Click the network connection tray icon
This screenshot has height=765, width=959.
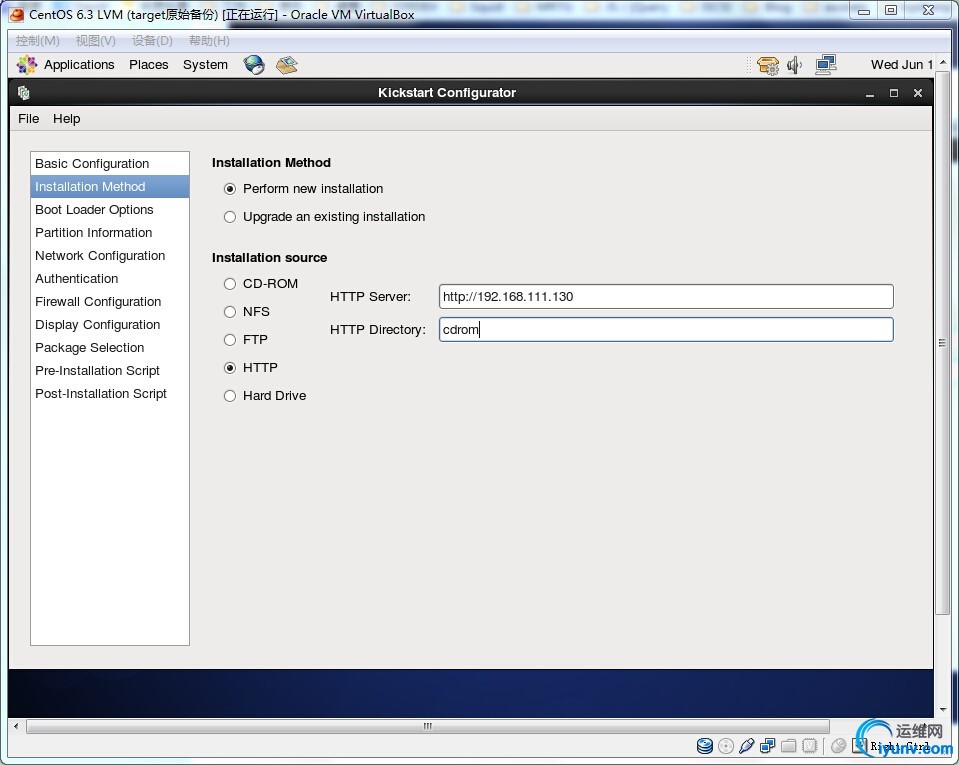[825, 65]
